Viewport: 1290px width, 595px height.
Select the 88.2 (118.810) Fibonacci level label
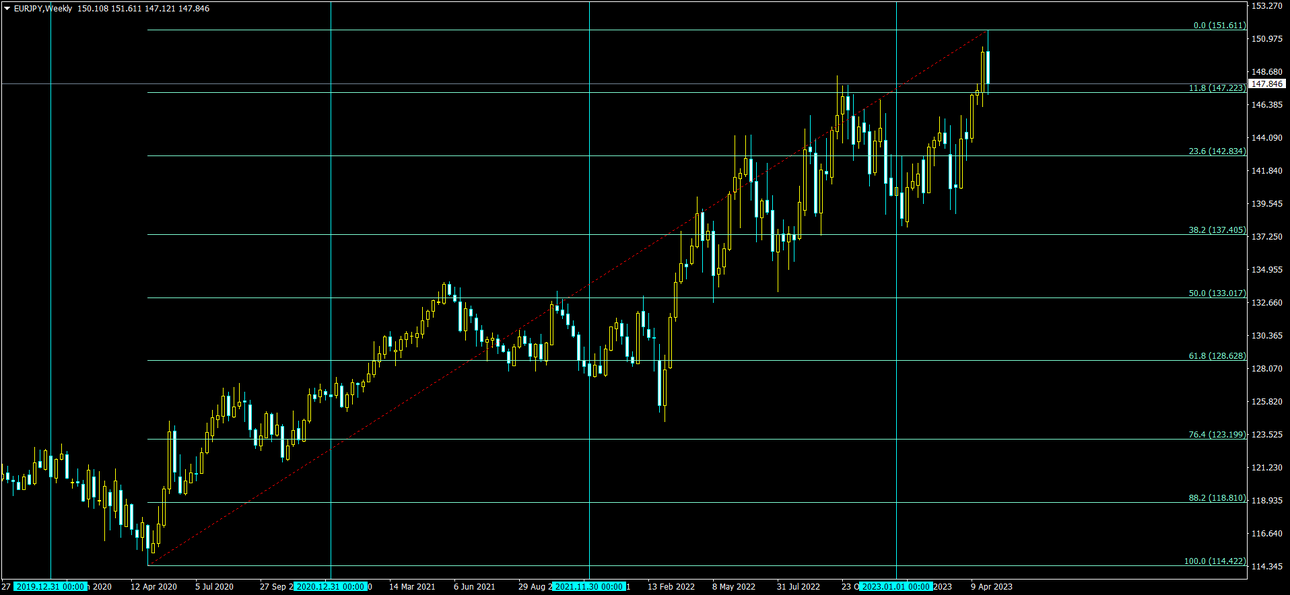(1217, 497)
